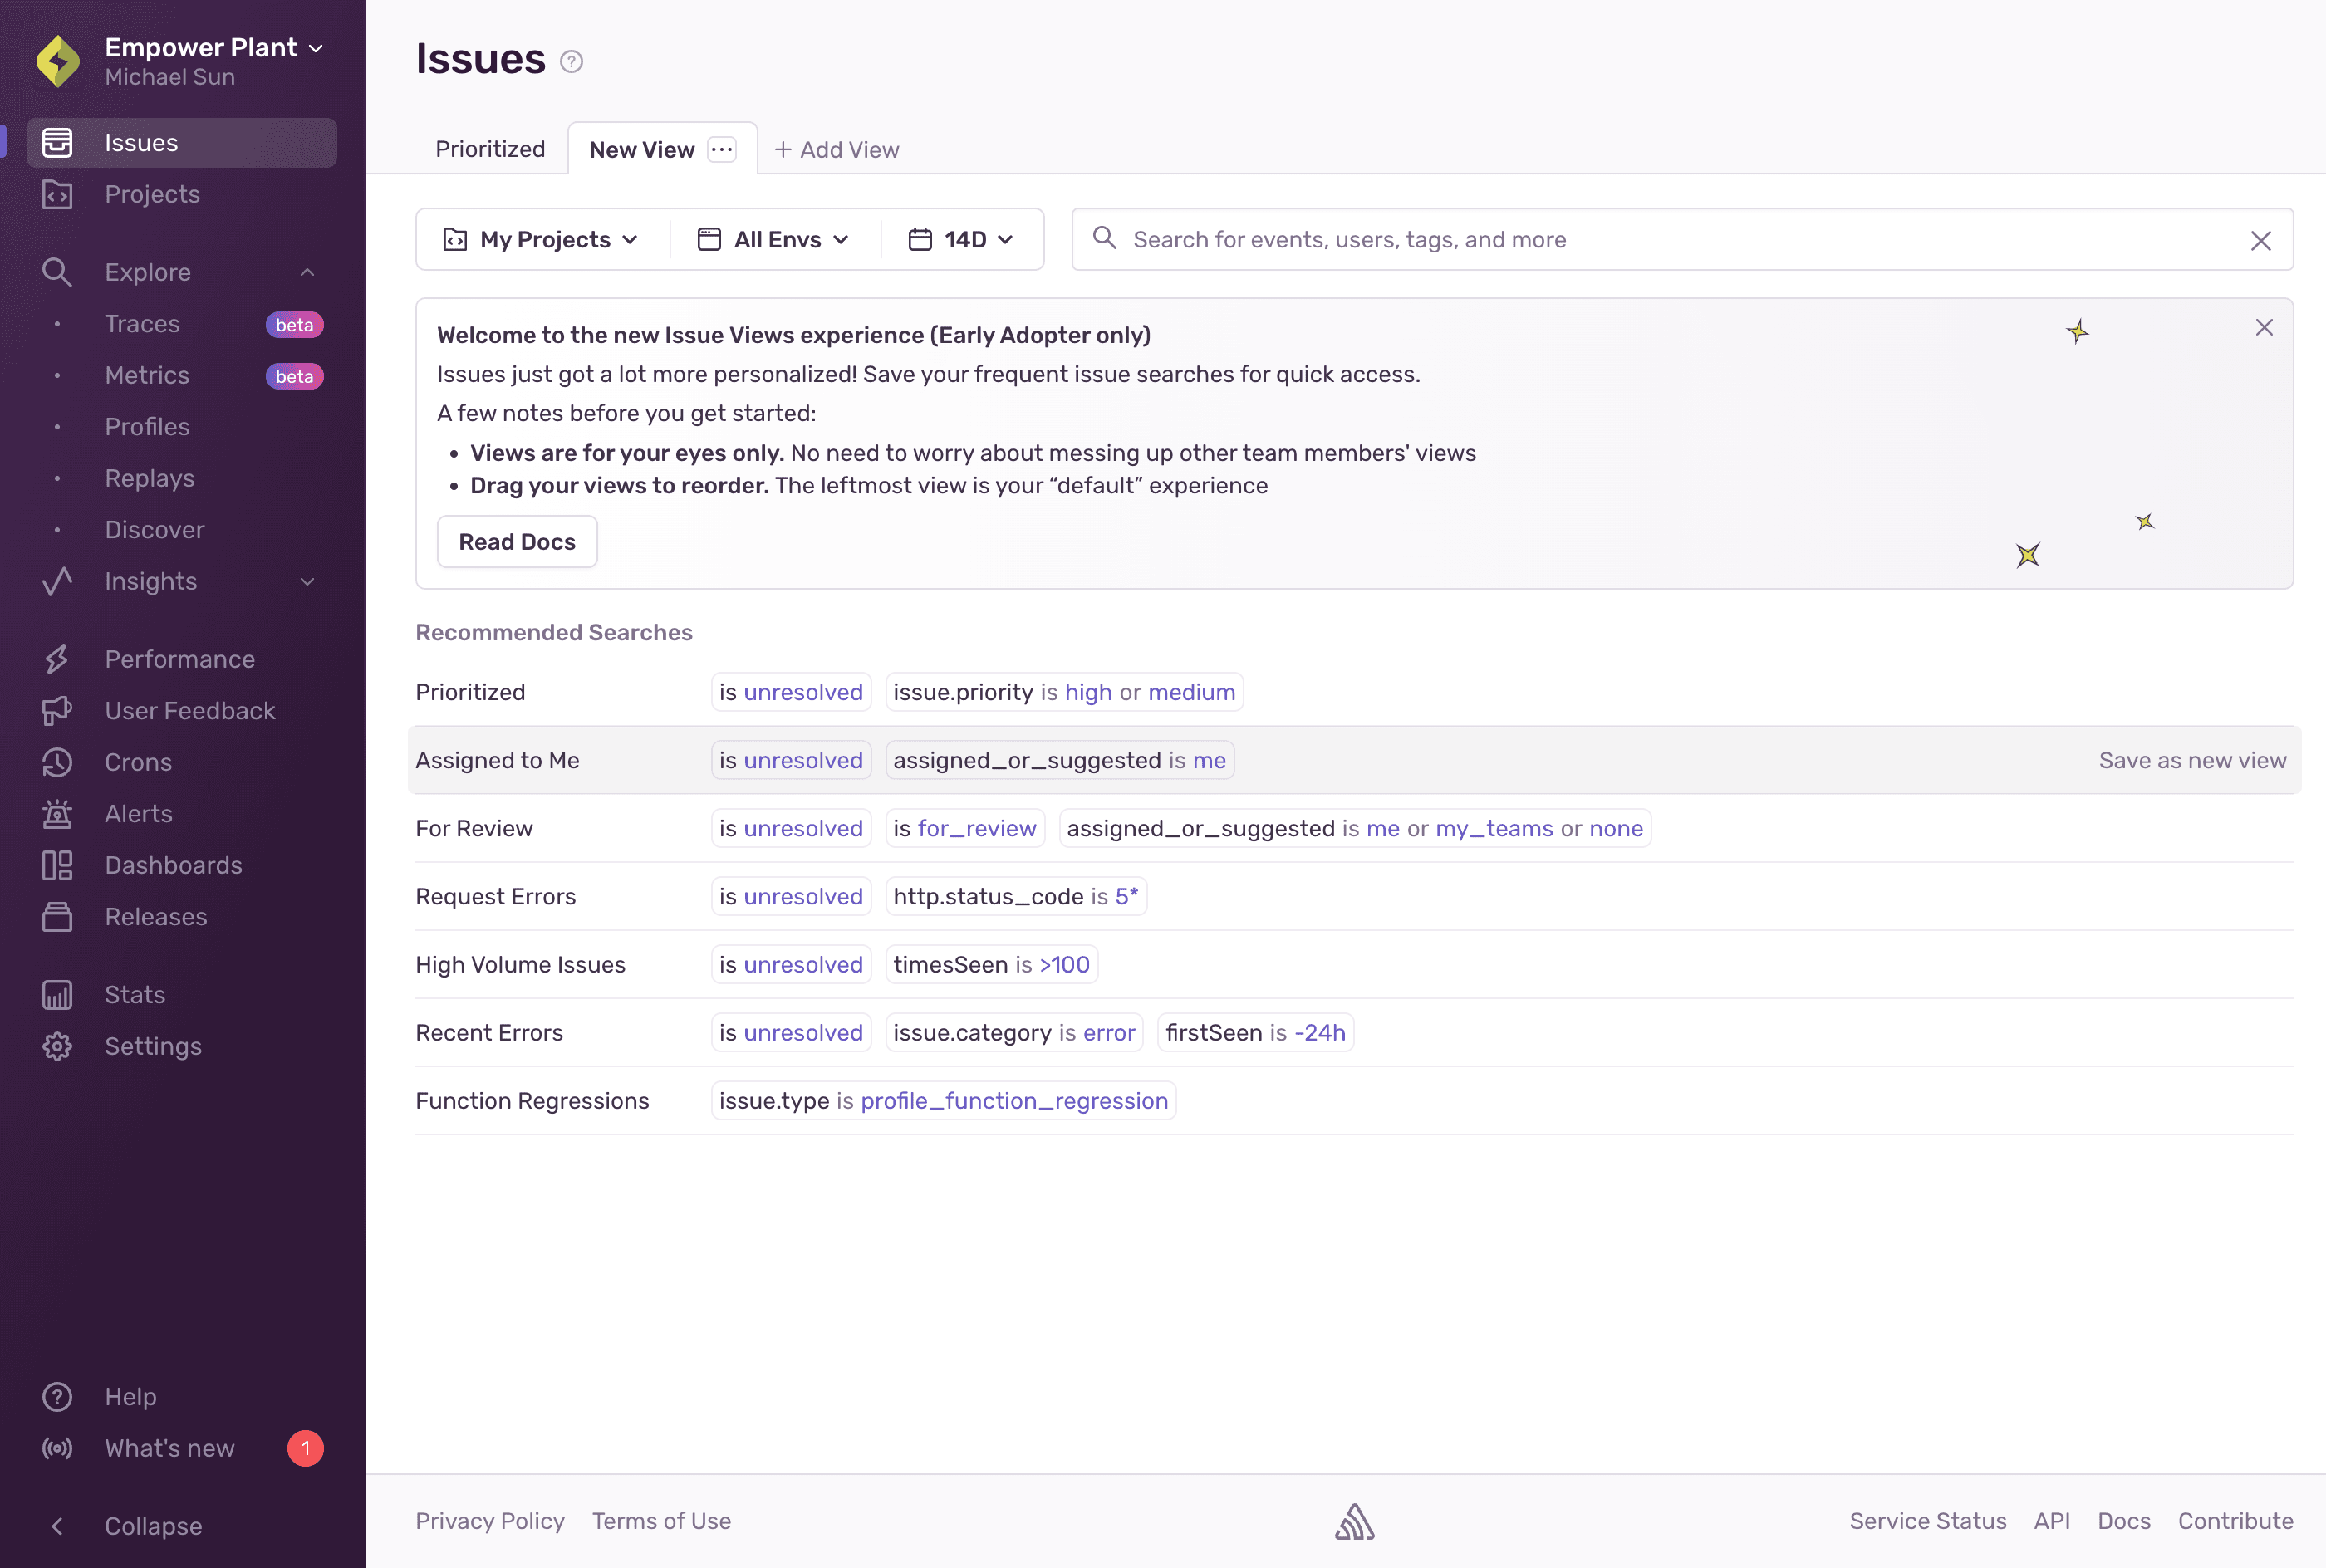Select the New View tab
This screenshot has width=2326, height=1568.
[x=642, y=147]
